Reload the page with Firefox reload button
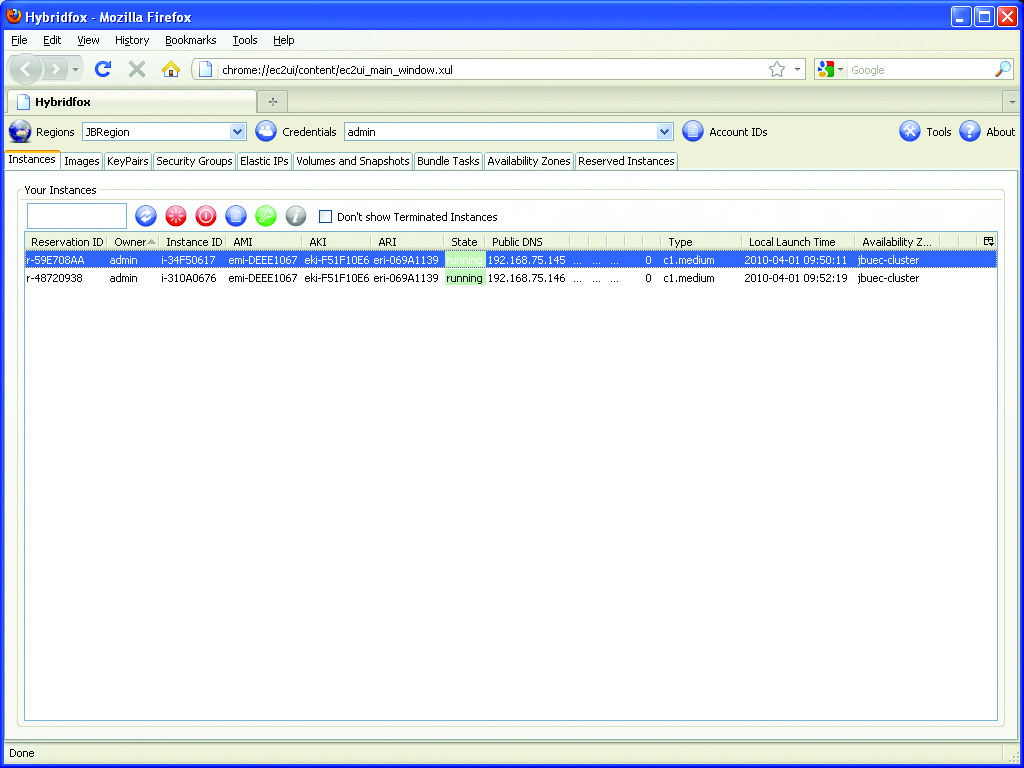Image resolution: width=1024 pixels, height=768 pixels. point(102,69)
